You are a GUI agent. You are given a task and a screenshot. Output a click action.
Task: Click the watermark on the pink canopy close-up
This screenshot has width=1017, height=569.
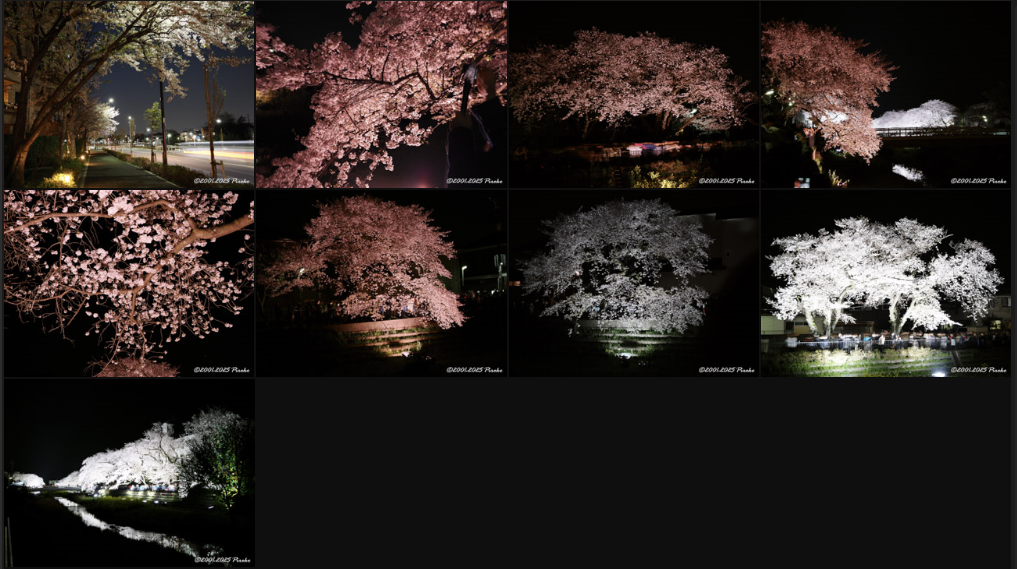point(474,181)
